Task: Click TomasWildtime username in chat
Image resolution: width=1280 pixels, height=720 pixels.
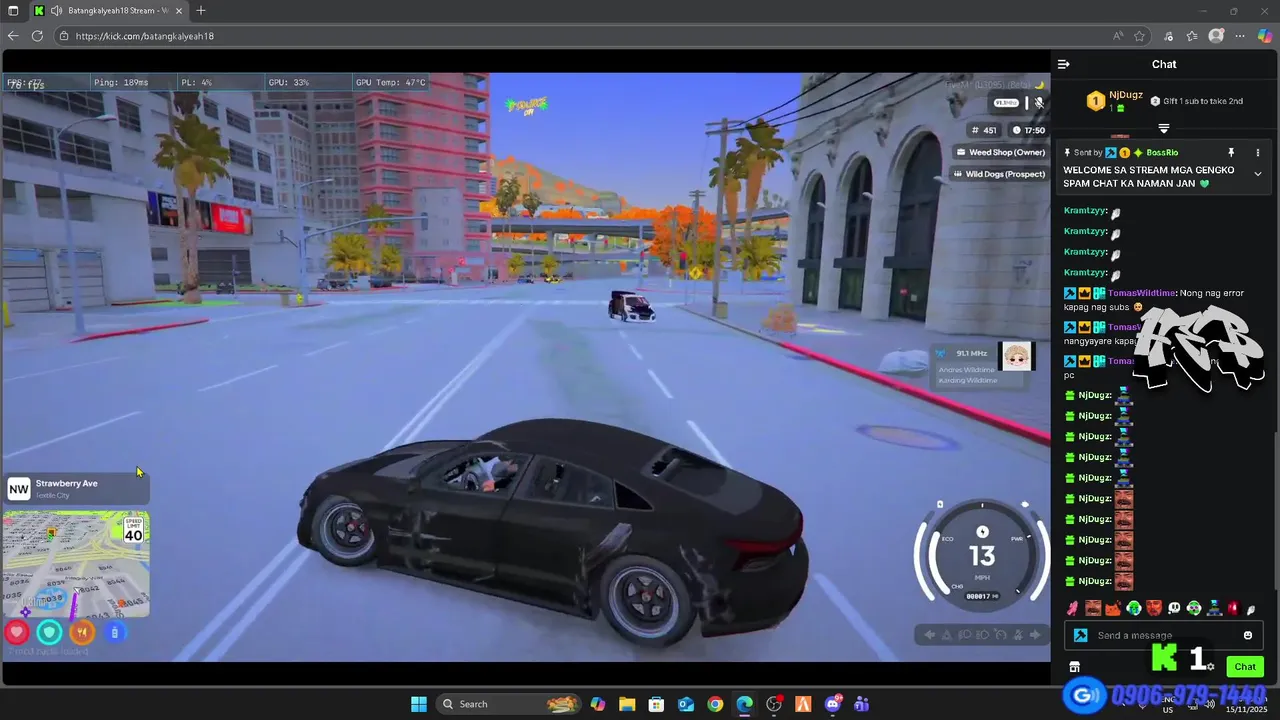Action: click(x=1142, y=293)
